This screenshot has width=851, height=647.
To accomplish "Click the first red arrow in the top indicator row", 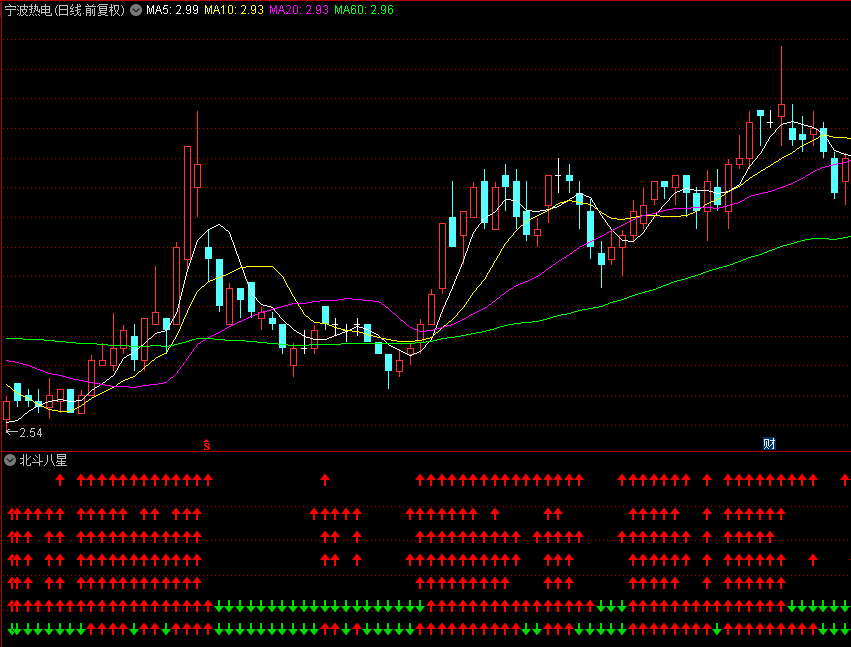I will pos(59,480).
